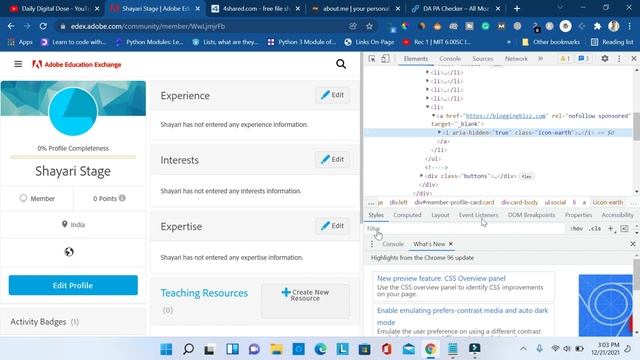
Task: Close the DevTools bottom drawer
Action: (x=633, y=244)
